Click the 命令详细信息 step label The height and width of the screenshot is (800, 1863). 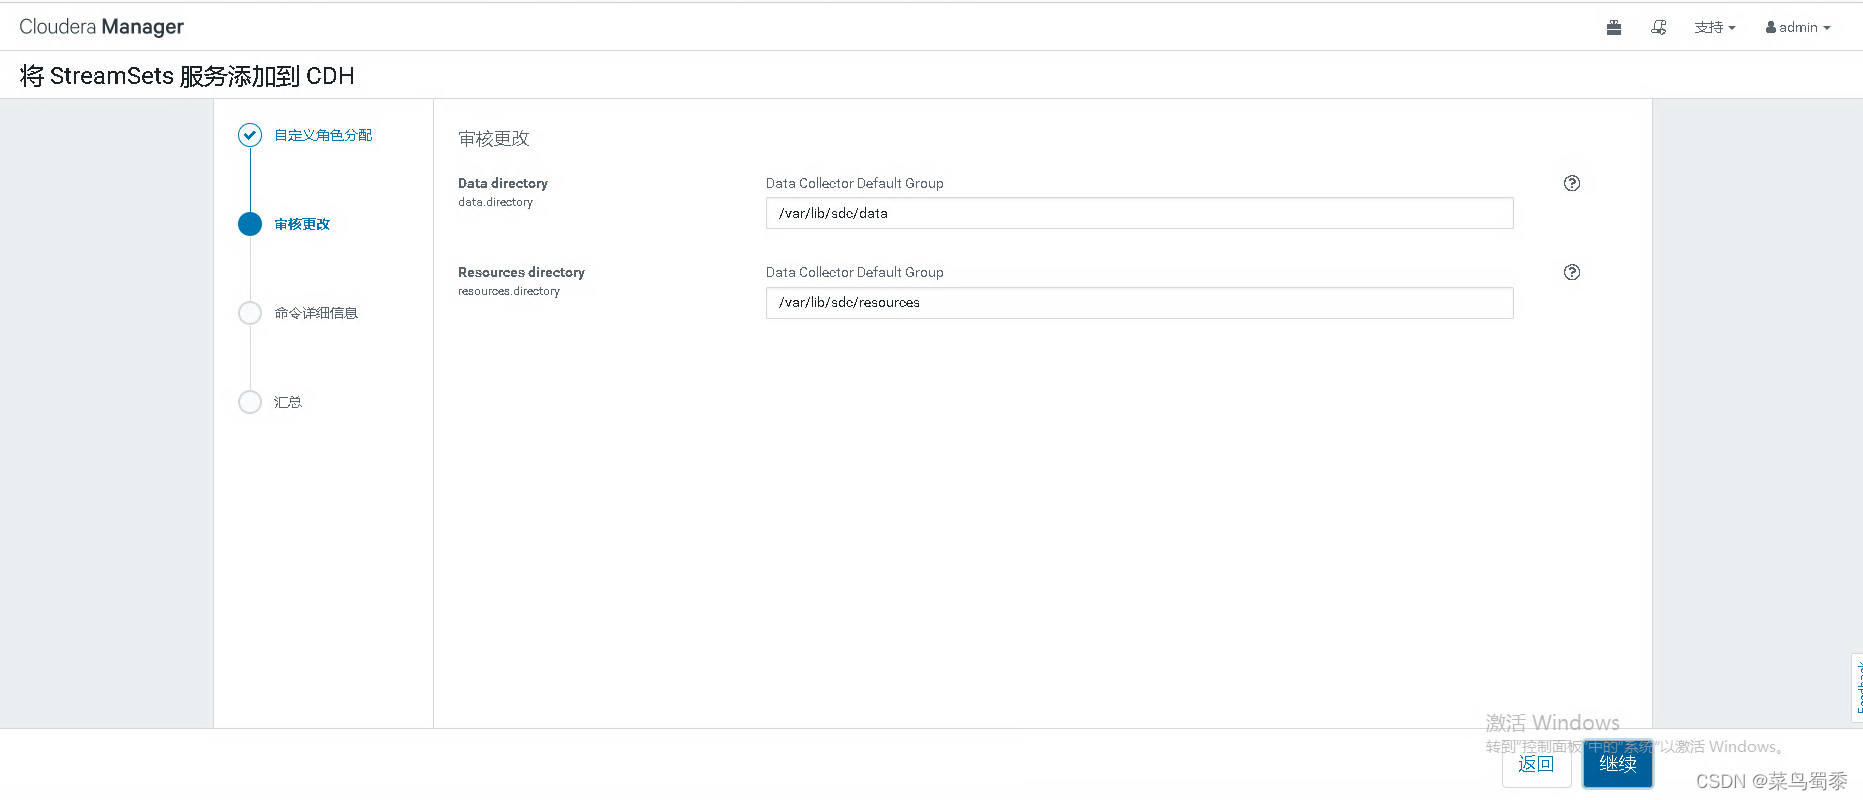coord(316,313)
